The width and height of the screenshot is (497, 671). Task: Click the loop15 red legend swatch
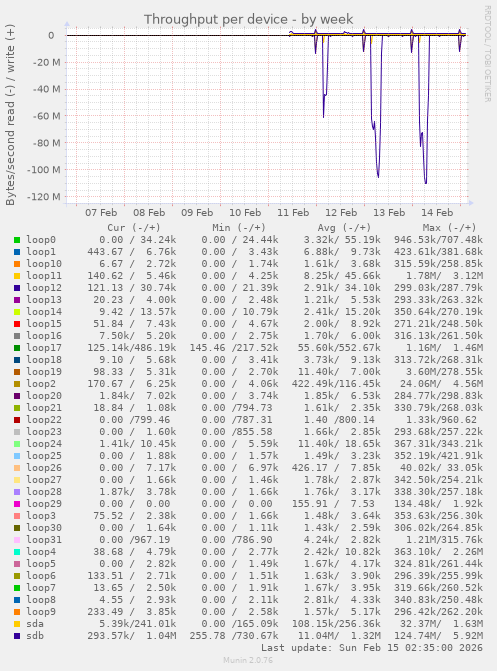(17, 324)
